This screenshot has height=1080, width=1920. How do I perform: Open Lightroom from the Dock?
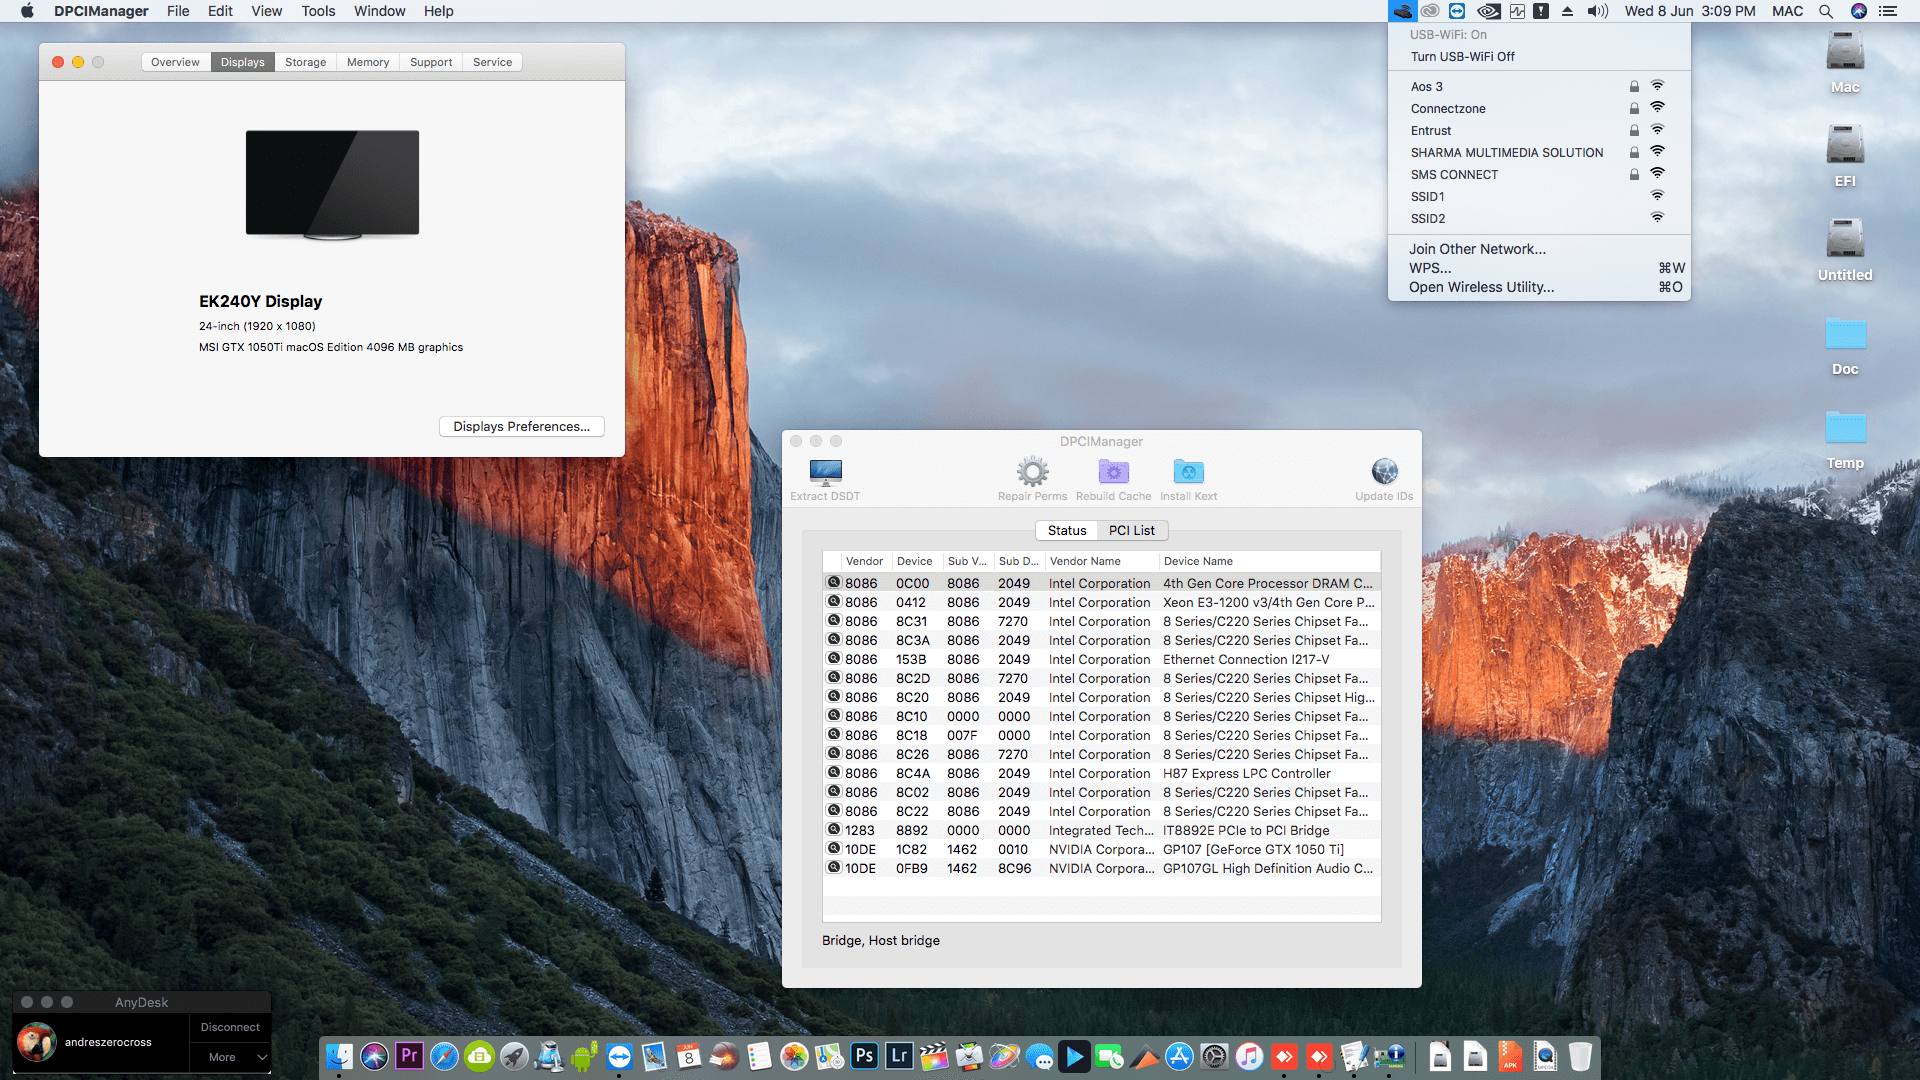pyautogui.click(x=899, y=1056)
